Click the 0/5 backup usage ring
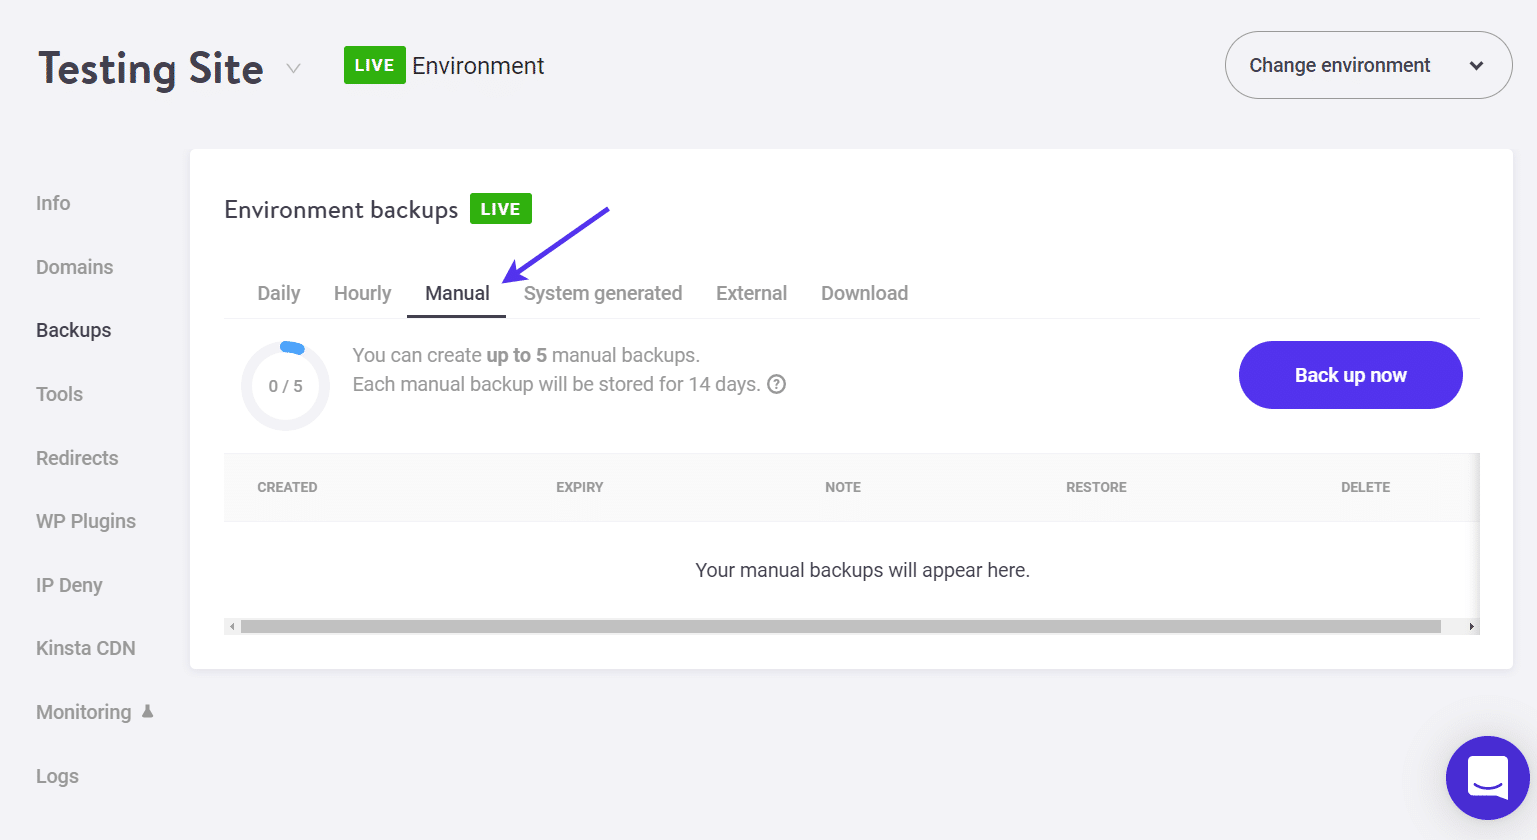Viewport: 1537px width, 840px height. (x=285, y=385)
